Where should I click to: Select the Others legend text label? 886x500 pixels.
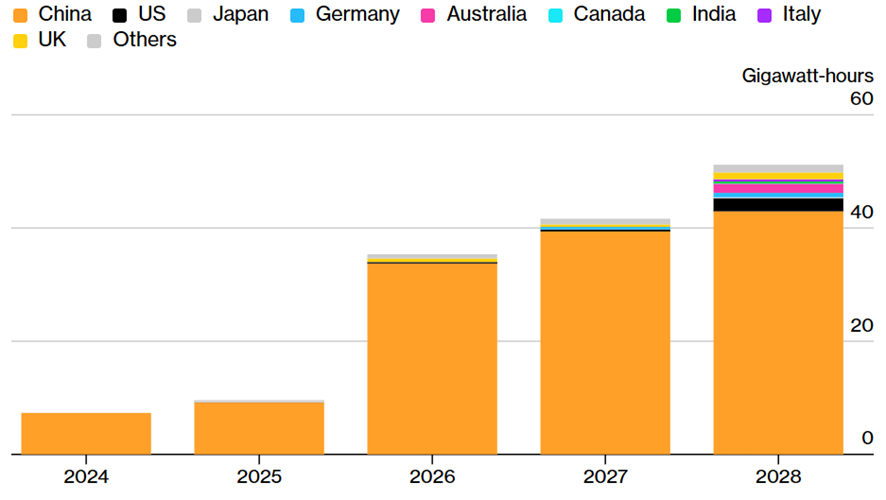144,40
